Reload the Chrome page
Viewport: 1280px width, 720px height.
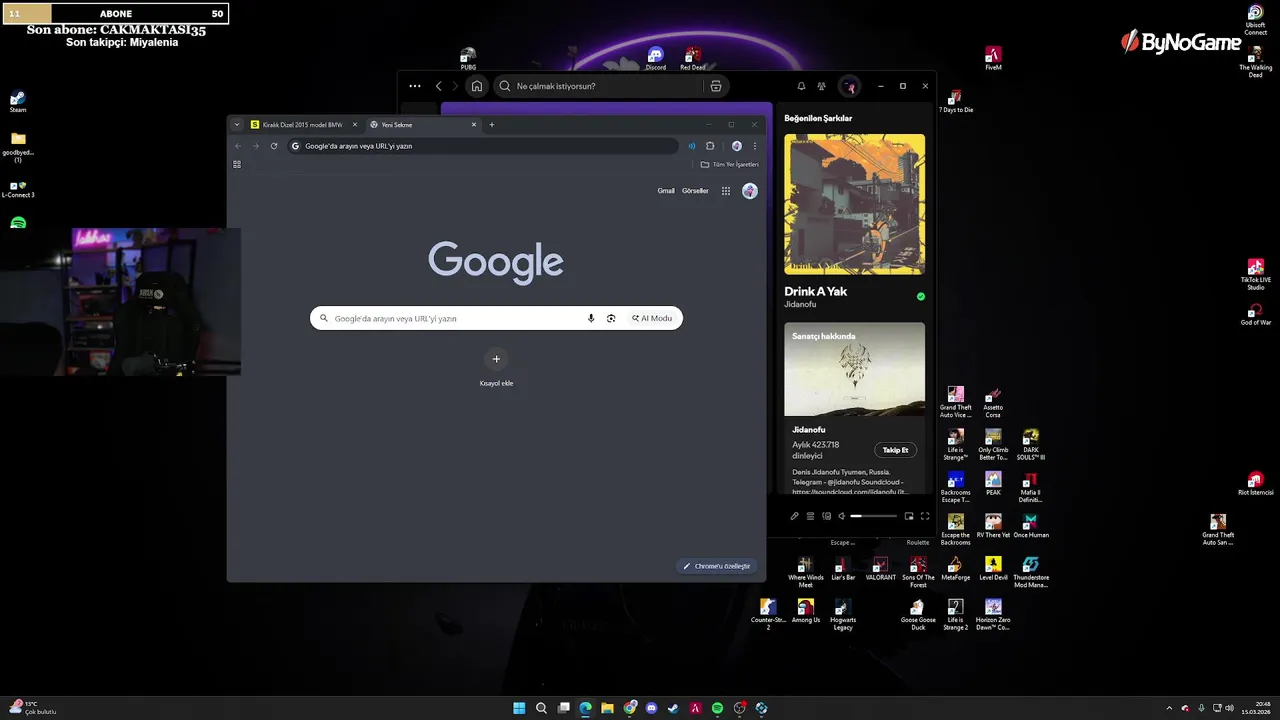coord(274,146)
